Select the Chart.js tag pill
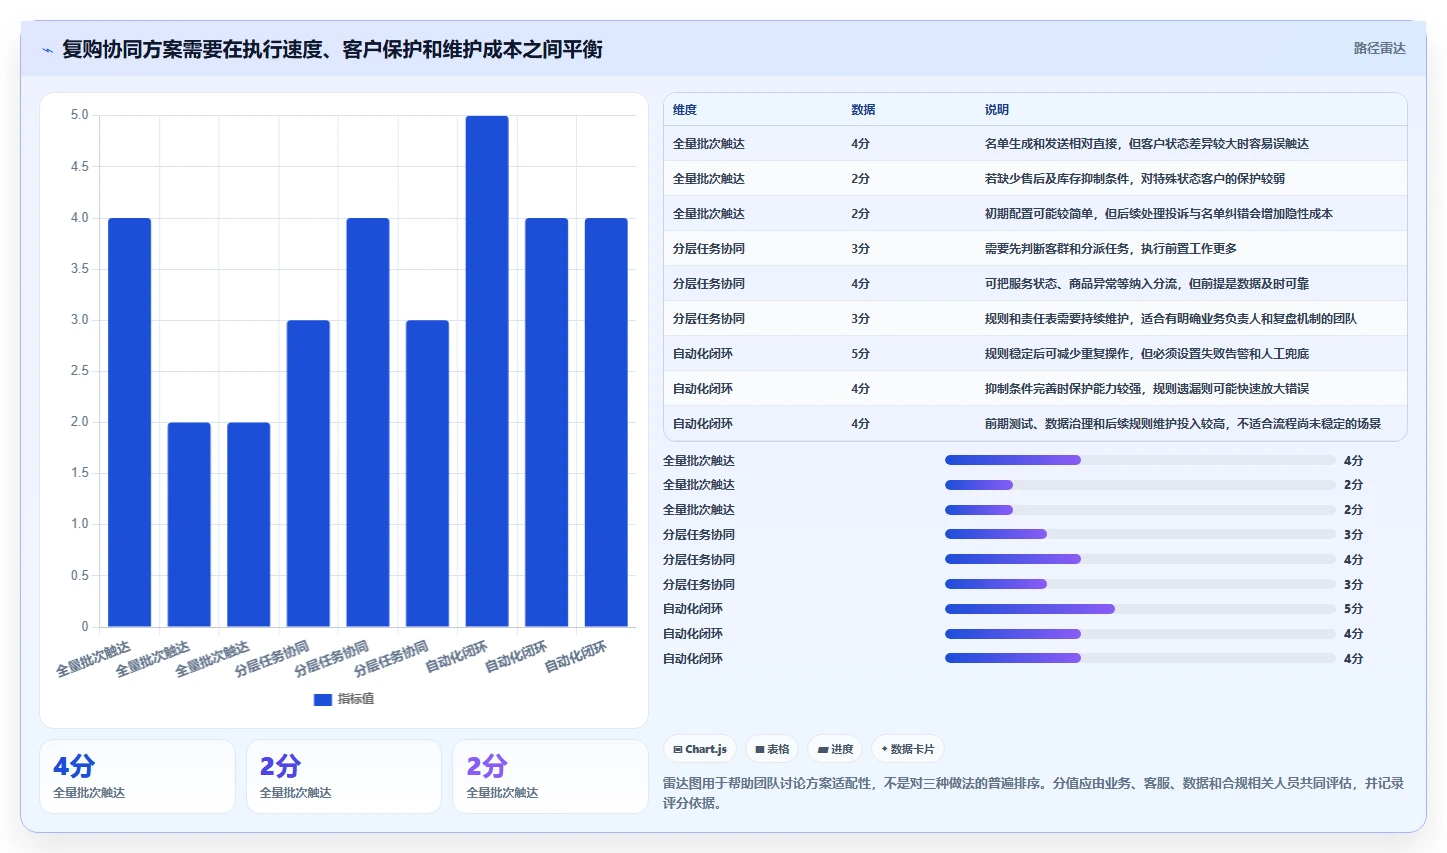Viewport: 1447px width, 853px height. point(700,749)
